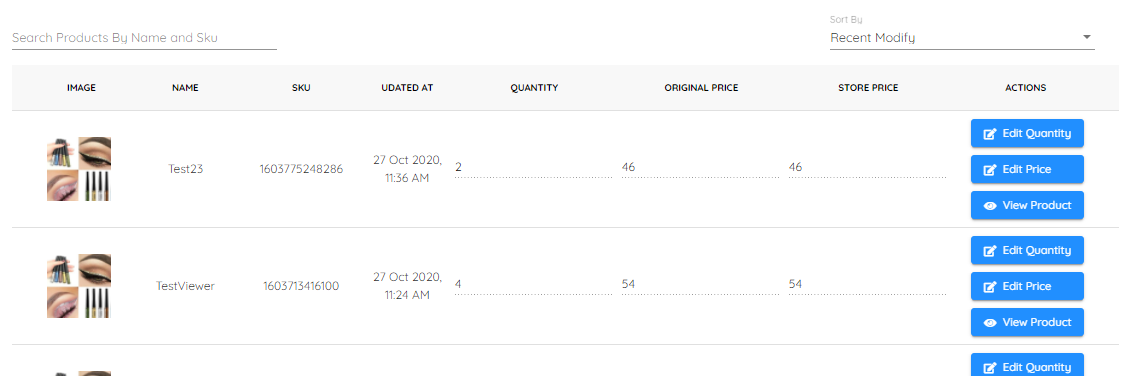Click the pencil icon on Test23's Edit Quantity
1125x376 pixels.
[x=989, y=133]
